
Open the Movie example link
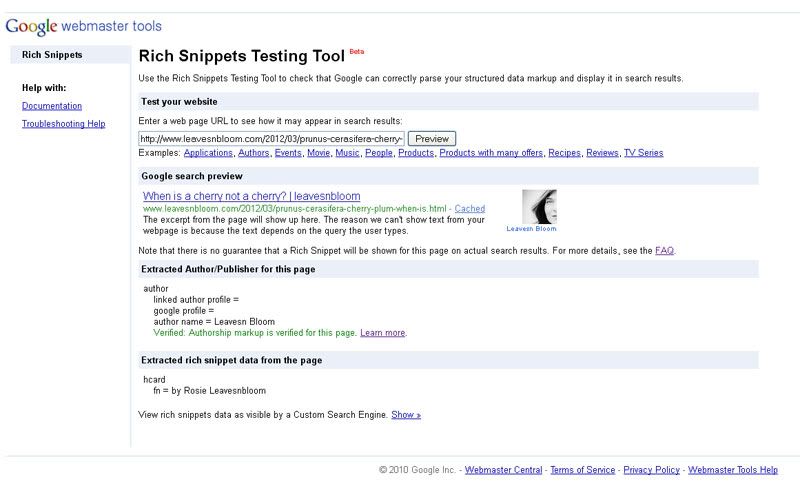click(x=318, y=153)
